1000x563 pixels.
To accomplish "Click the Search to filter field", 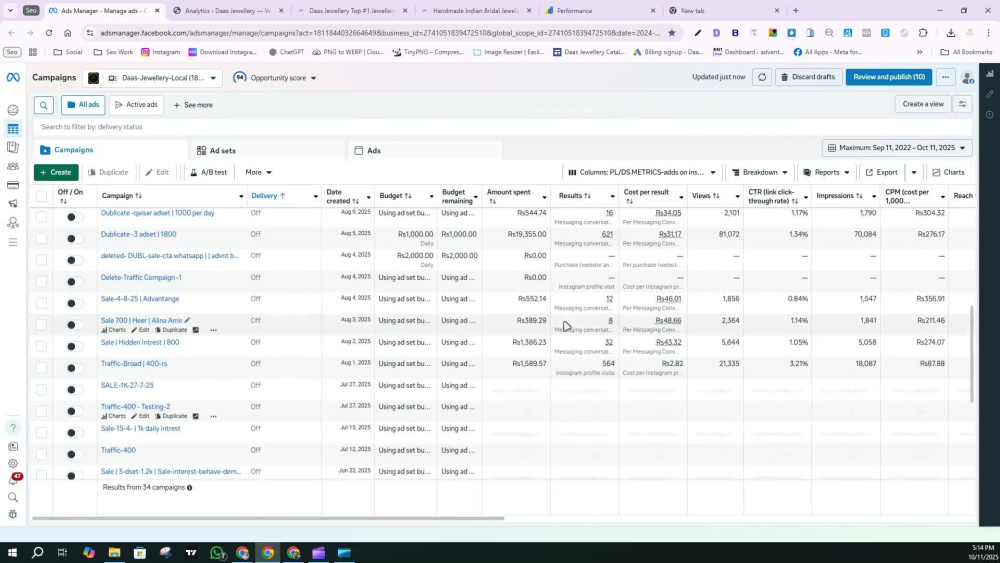I will point(503,127).
